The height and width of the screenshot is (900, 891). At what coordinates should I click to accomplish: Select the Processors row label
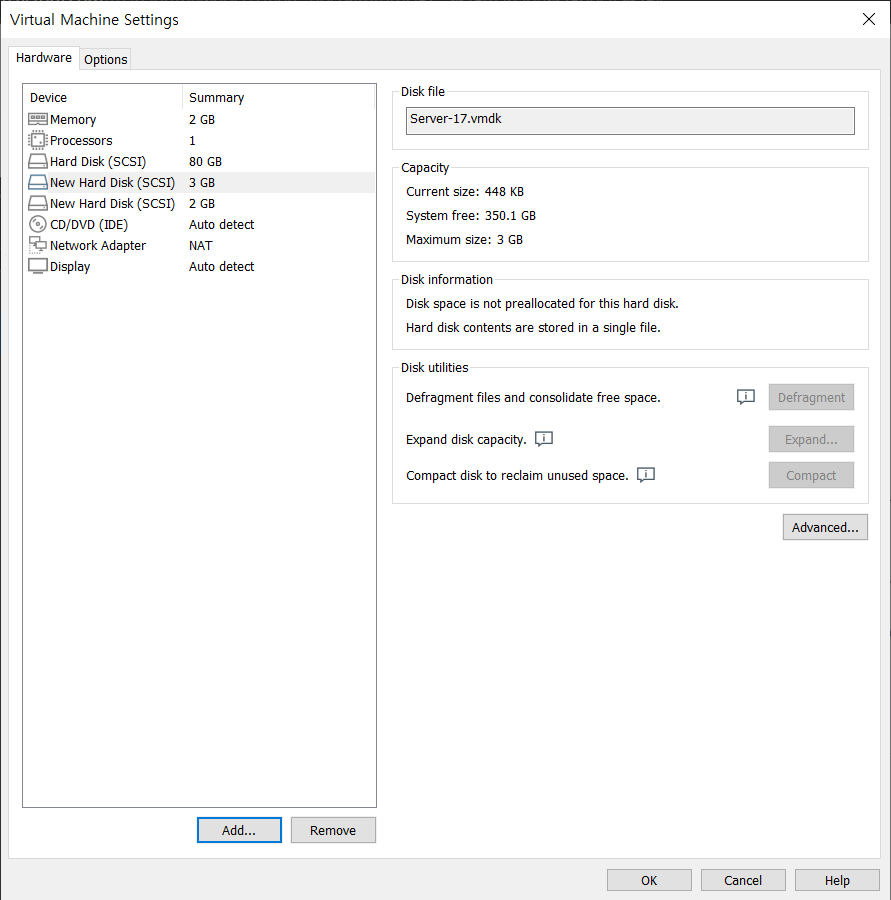(x=81, y=141)
